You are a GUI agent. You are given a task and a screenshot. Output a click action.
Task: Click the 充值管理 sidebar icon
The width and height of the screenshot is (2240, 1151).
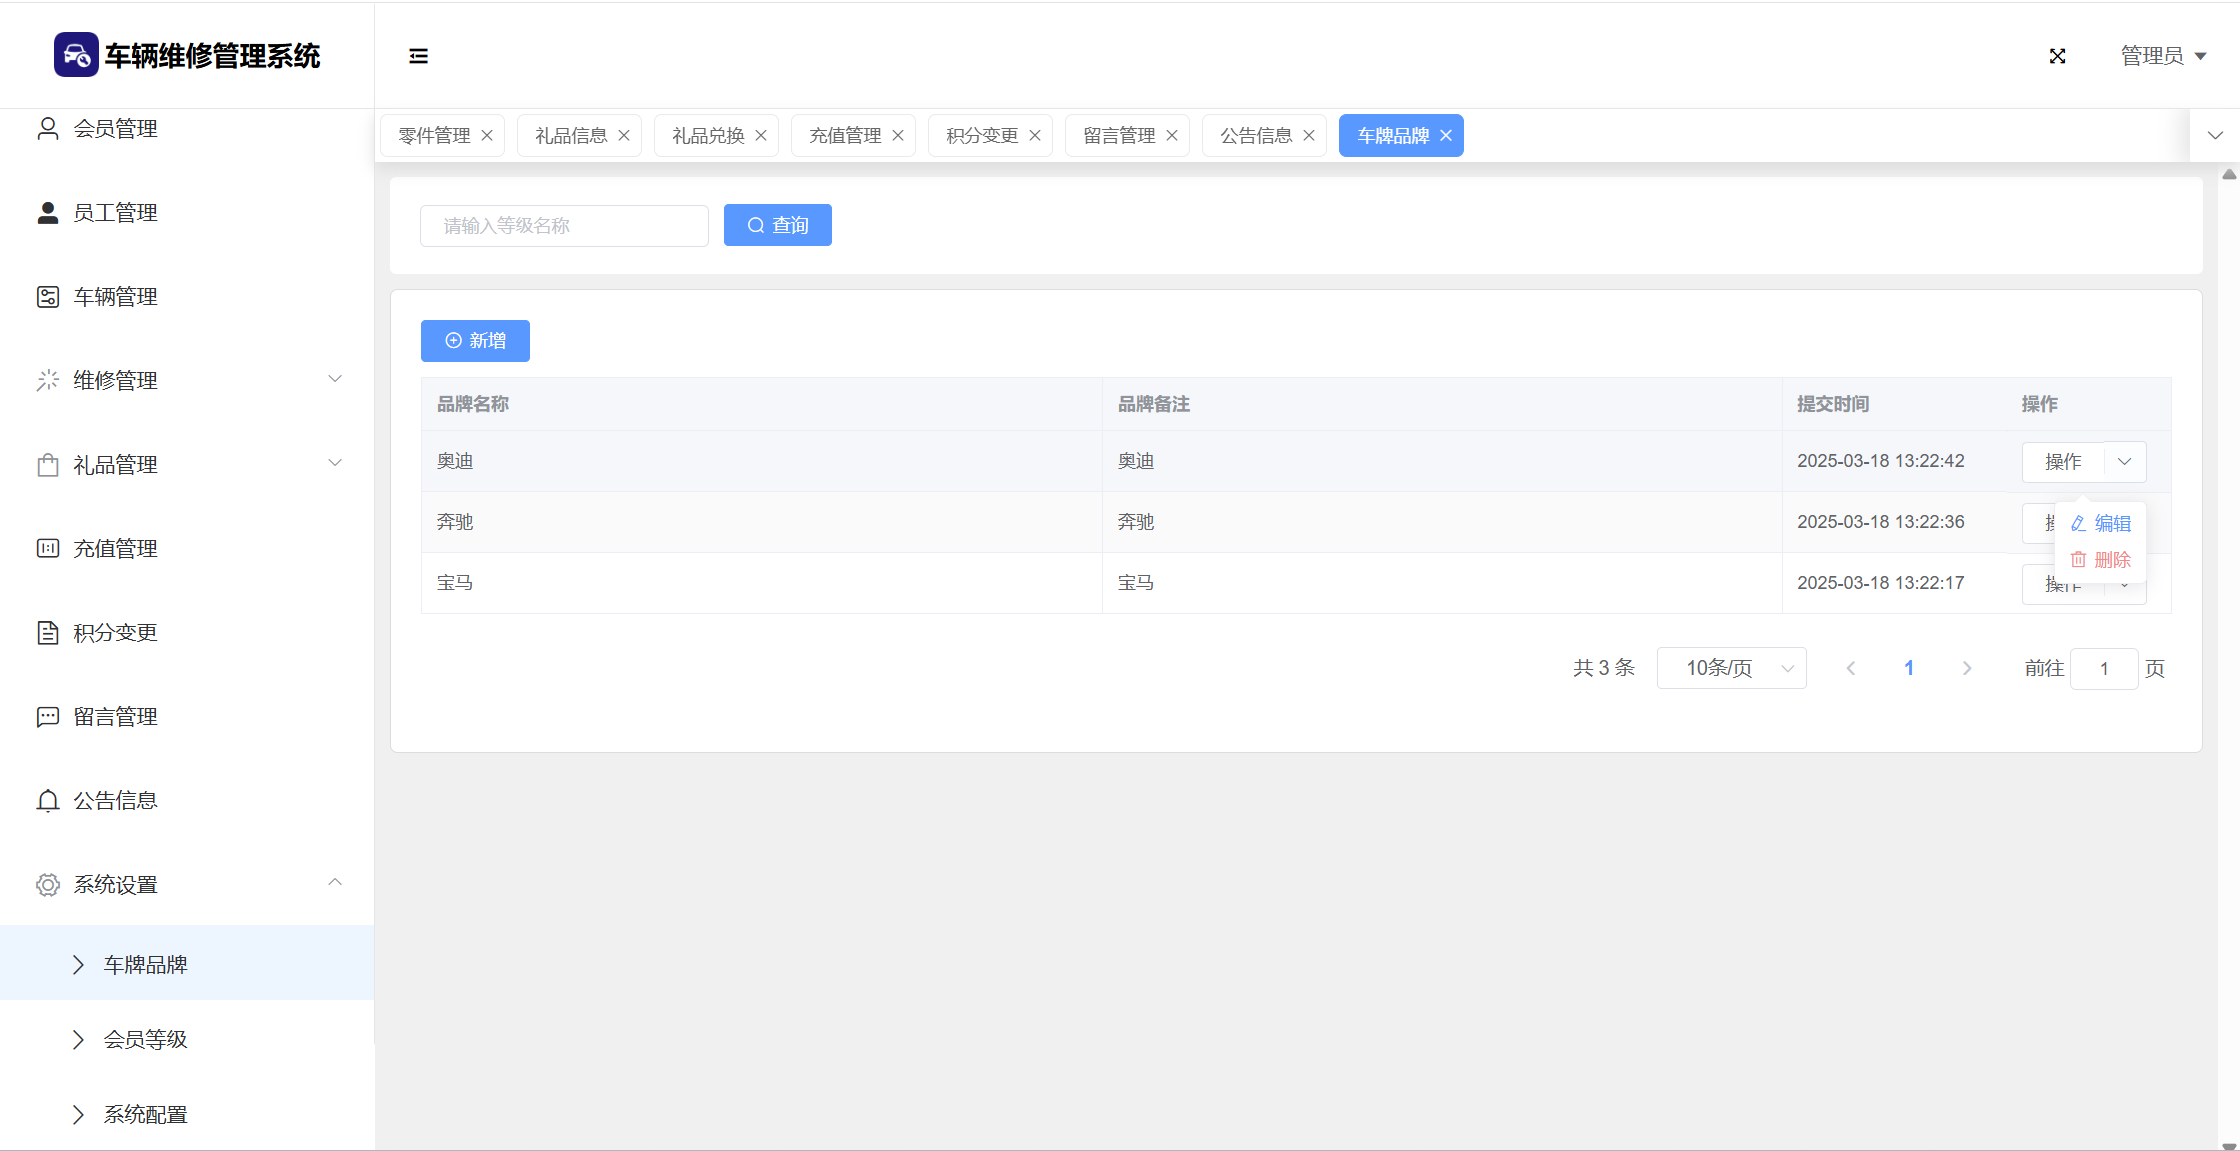(x=47, y=549)
